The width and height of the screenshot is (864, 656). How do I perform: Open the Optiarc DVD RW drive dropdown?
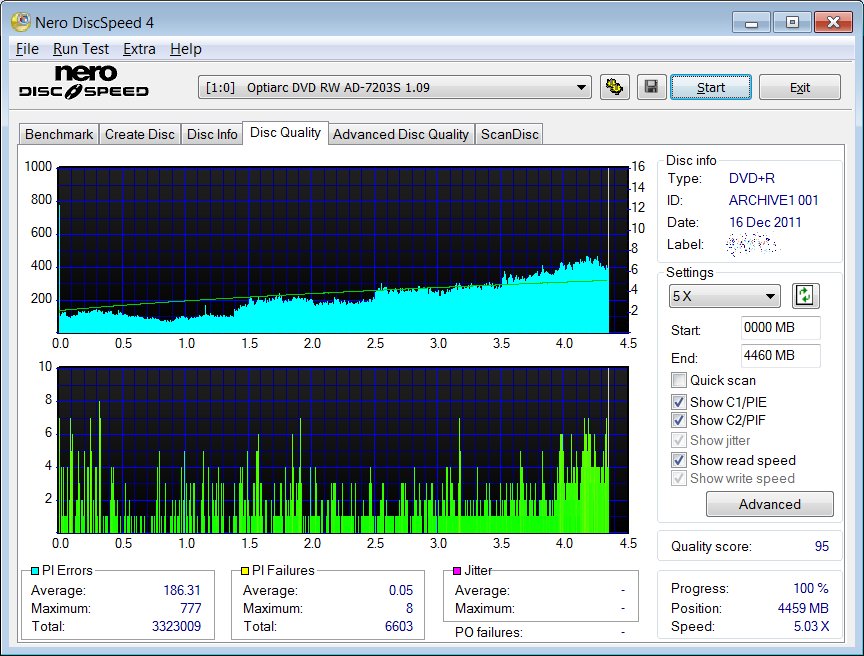(x=395, y=88)
